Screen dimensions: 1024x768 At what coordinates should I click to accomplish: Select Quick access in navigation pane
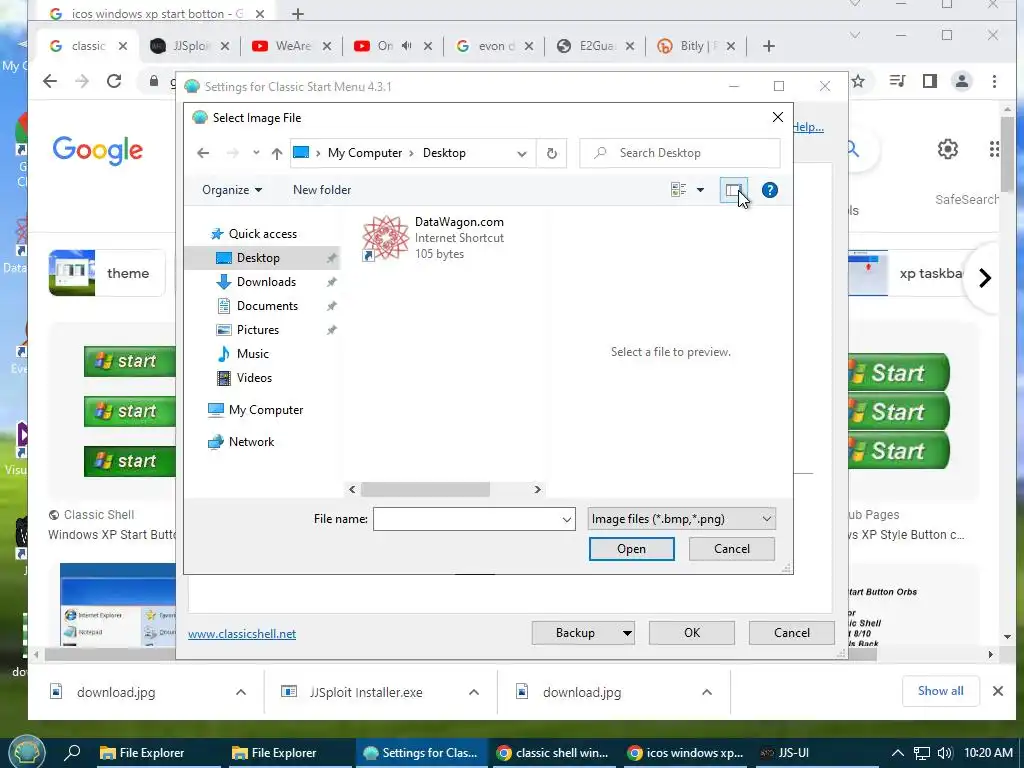tap(263, 234)
